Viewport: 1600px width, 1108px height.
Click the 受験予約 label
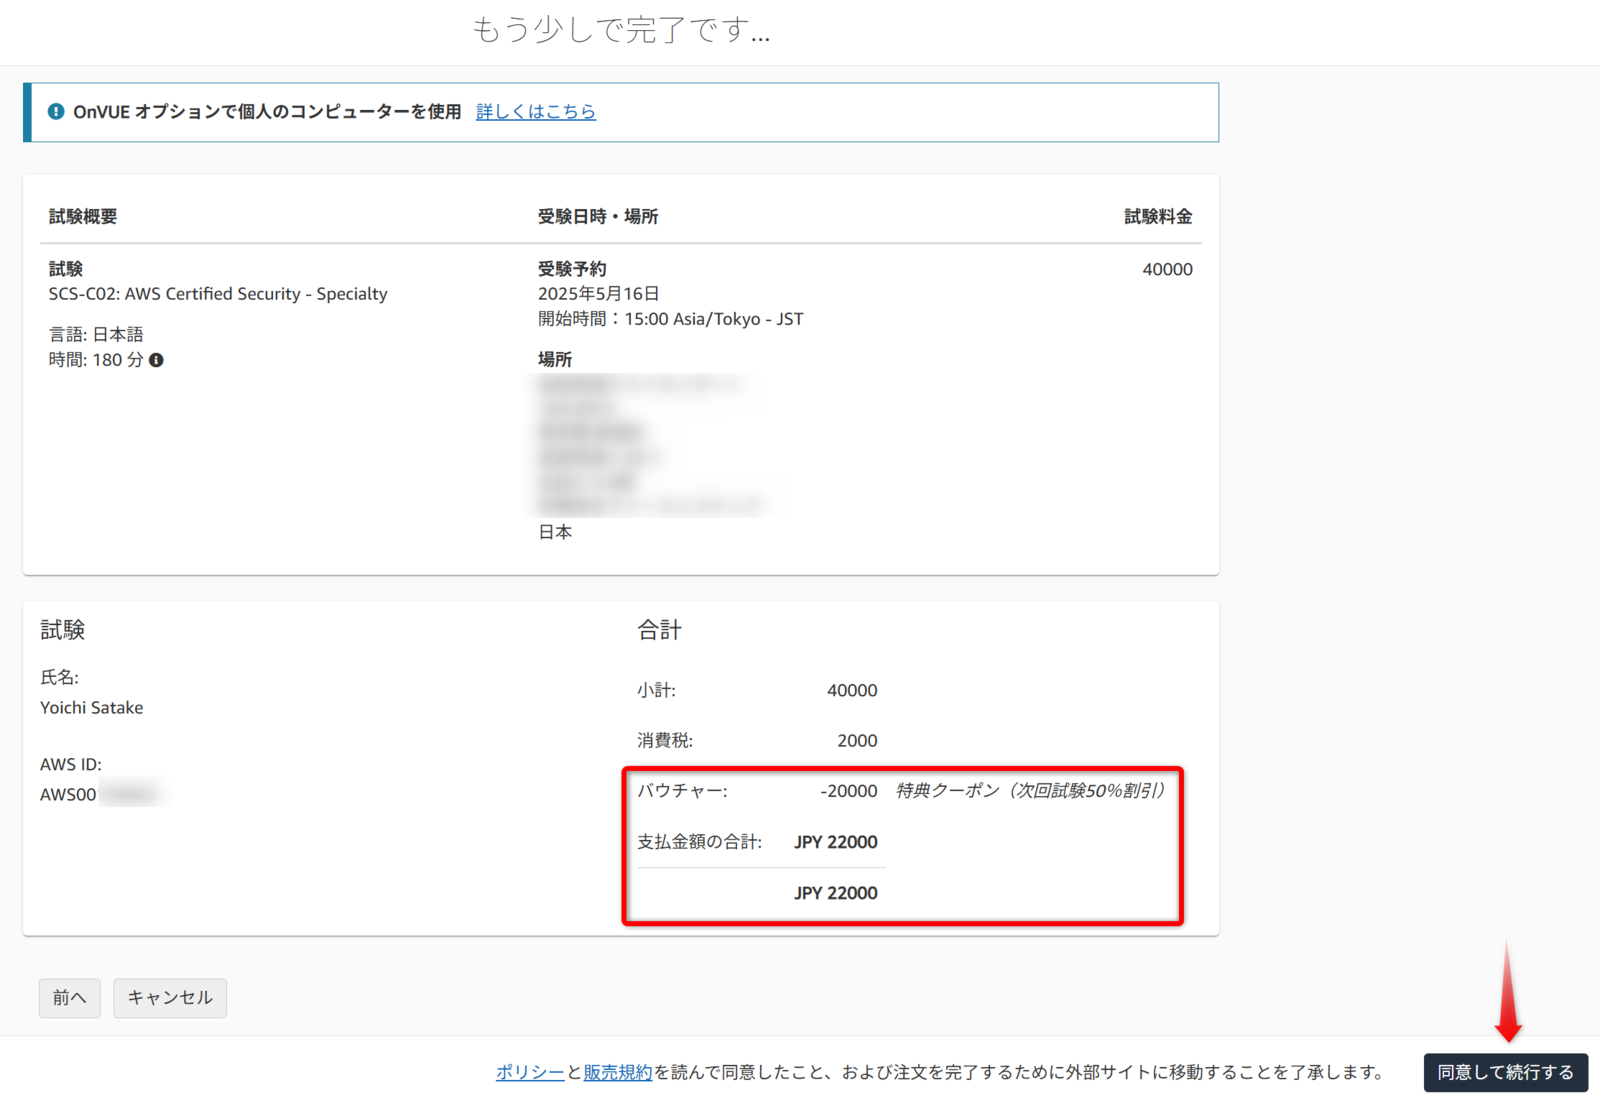click(x=572, y=269)
